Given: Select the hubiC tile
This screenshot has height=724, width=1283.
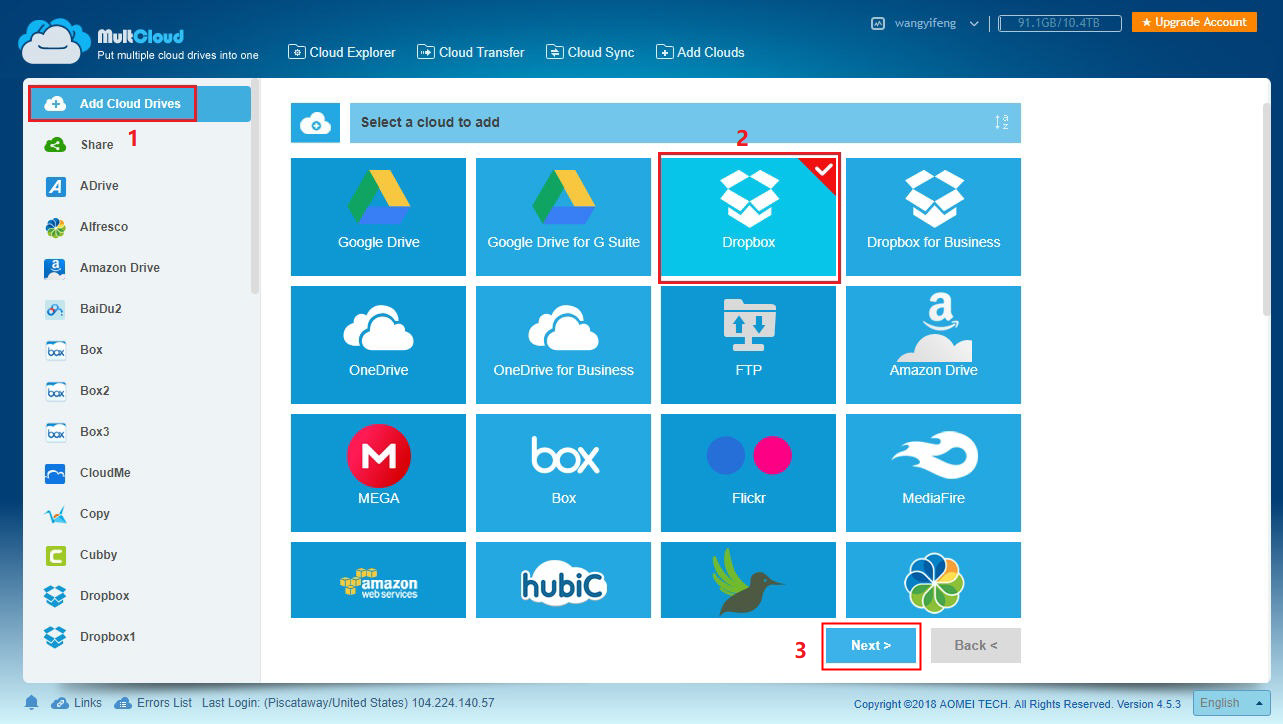Looking at the screenshot, I should pos(563,580).
